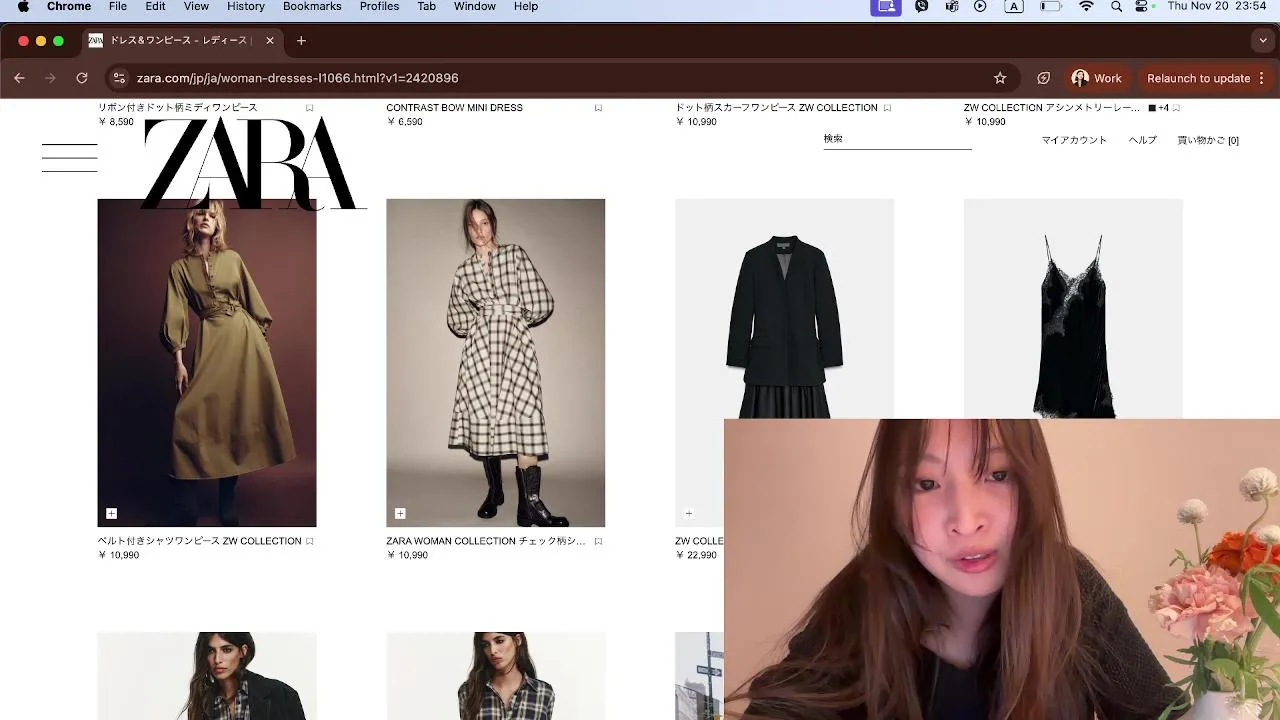Reload the Zara page
Screen dimensions: 1280x720
click(82, 78)
